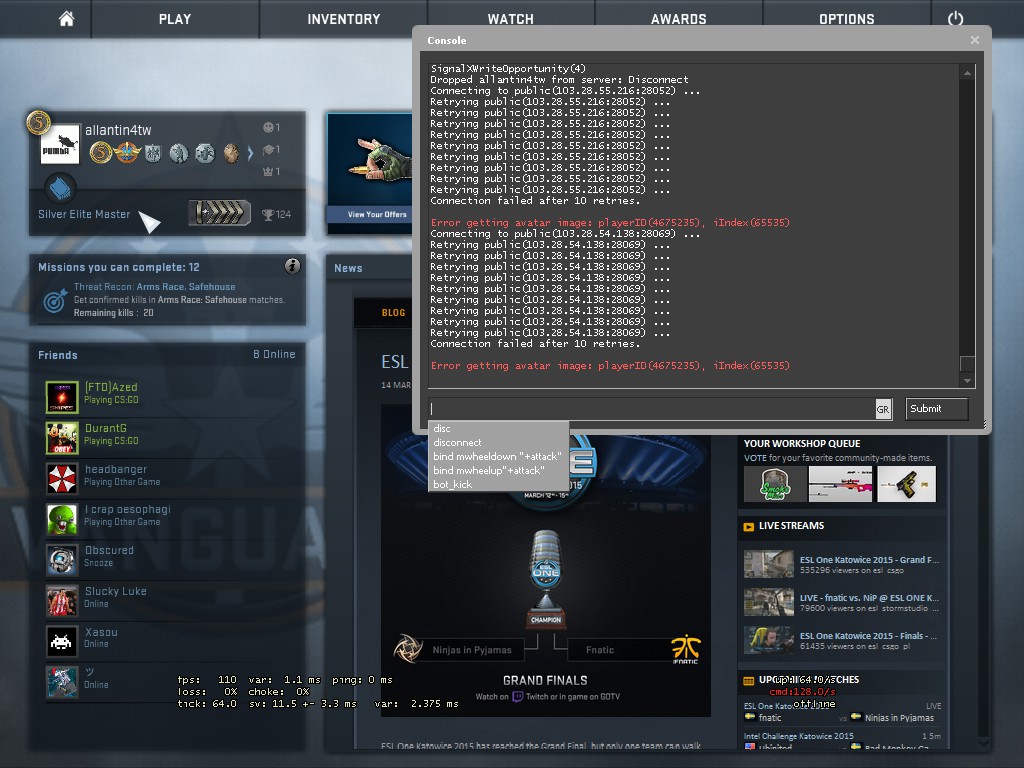Viewport: 1024px width, 768px height.
Task: Select friend Obscured
Action: 167,558
